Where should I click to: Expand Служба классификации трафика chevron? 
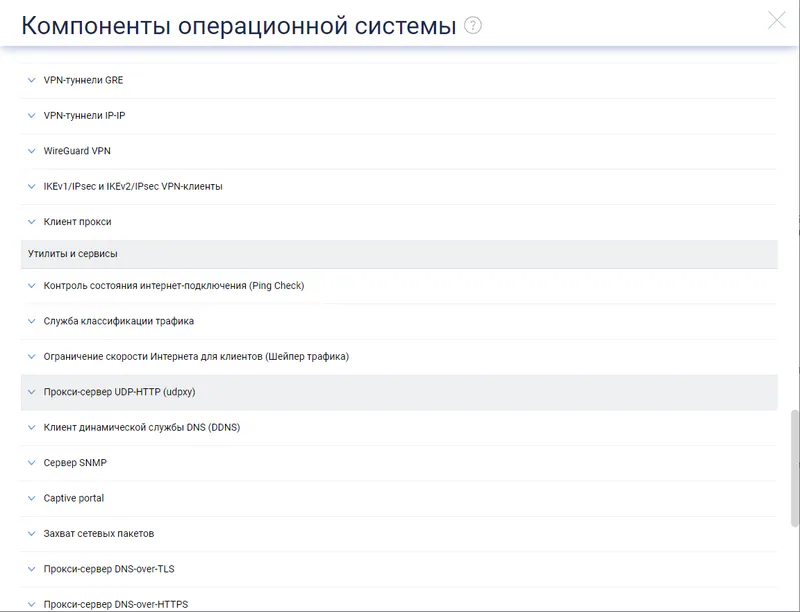coord(32,321)
